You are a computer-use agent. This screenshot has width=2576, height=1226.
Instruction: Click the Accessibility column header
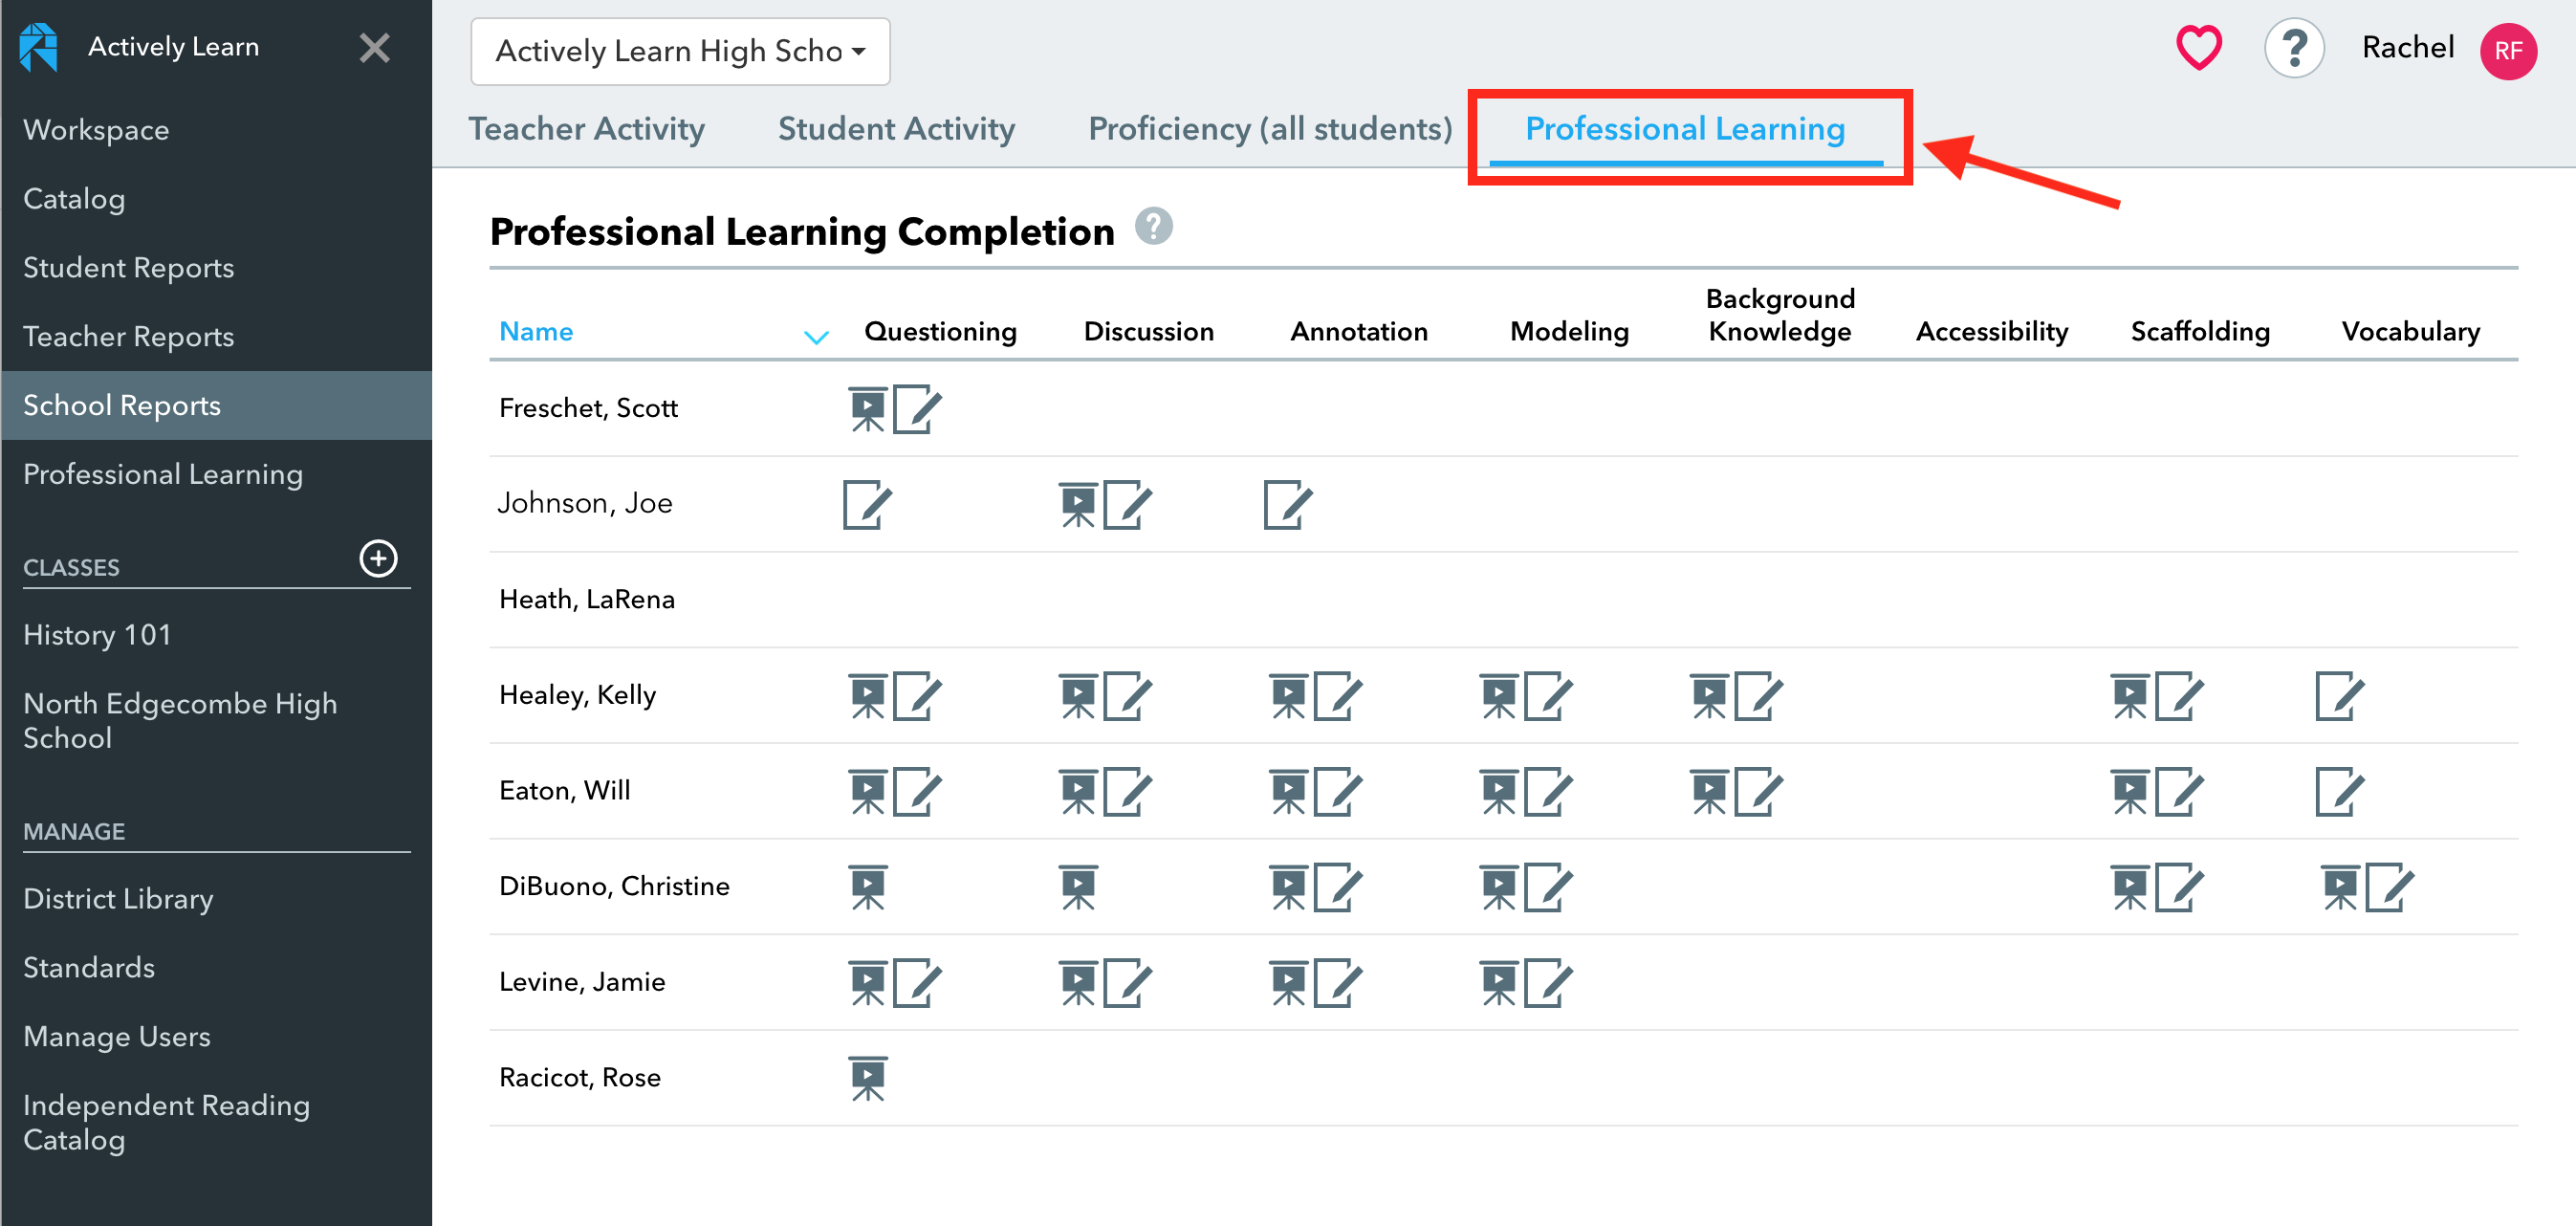click(x=1991, y=331)
